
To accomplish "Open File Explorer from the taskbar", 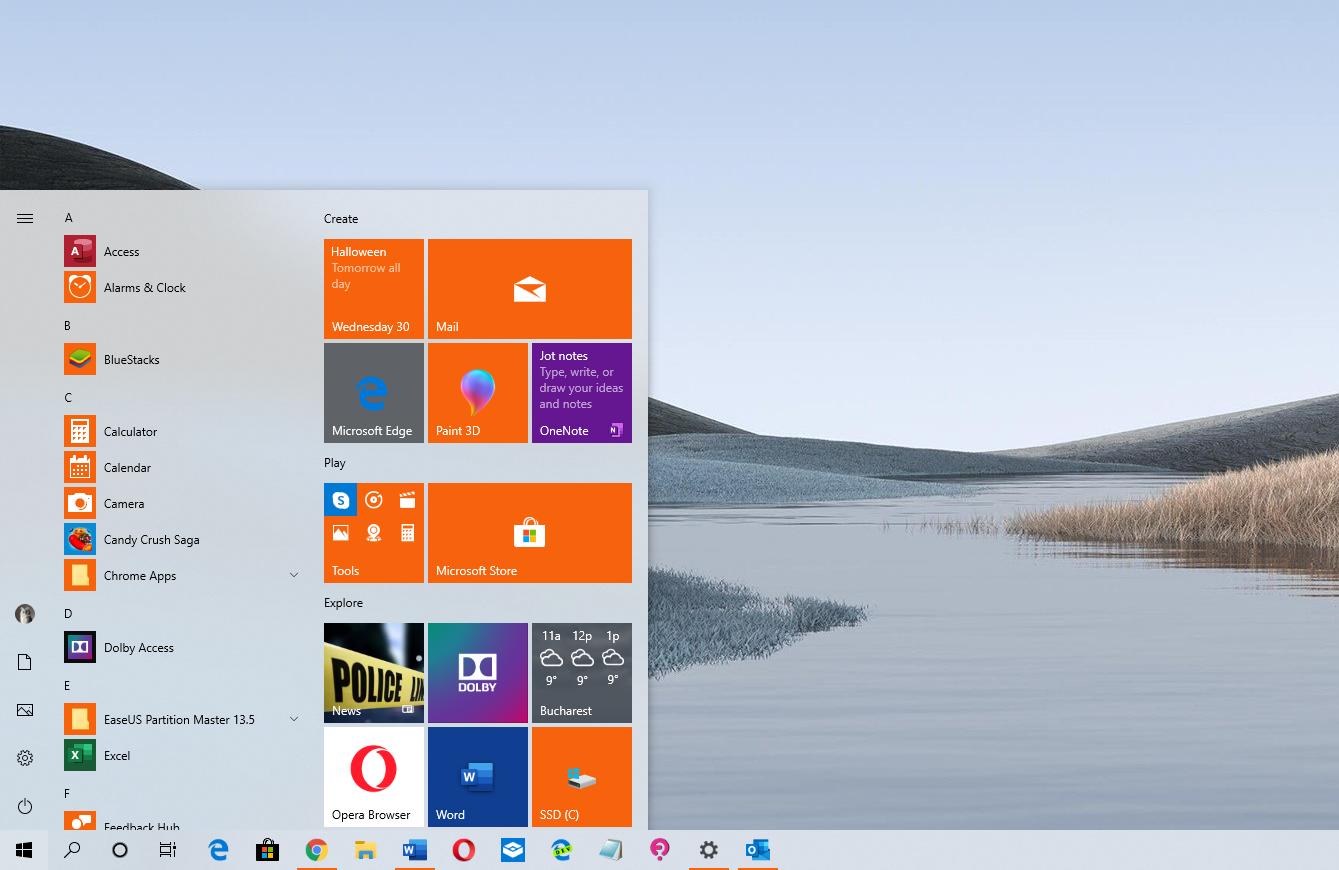I will click(366, 850).
